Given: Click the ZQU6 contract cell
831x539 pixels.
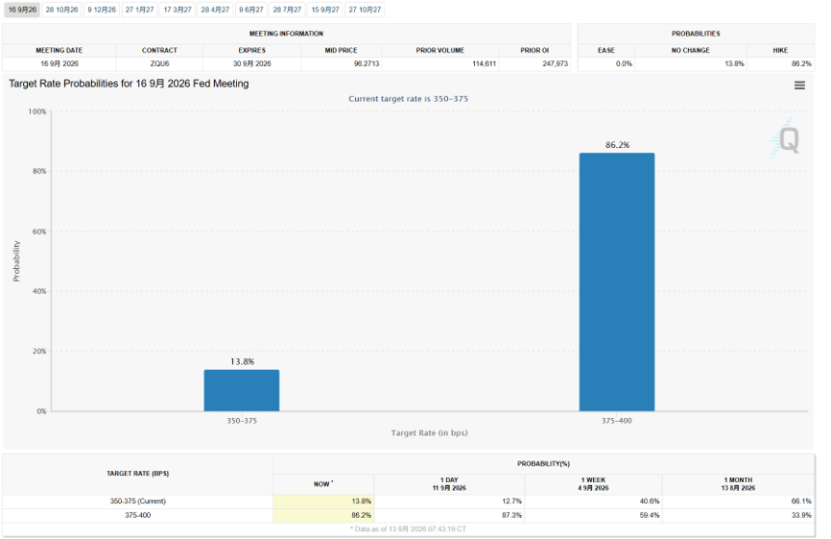Looking at the screenshot, I should coord(160,64).
